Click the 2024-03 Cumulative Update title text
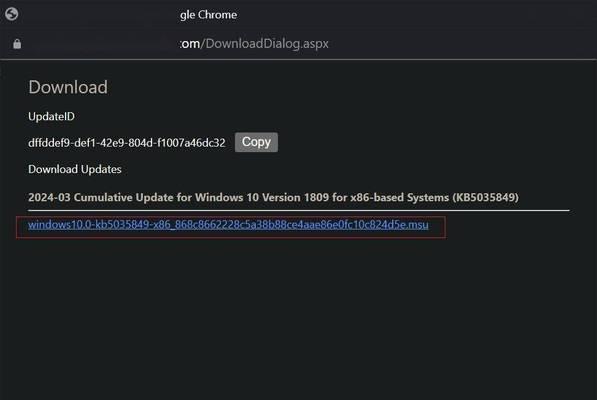The height and width of the screenshot is (400, 597). tap(273, 197)
